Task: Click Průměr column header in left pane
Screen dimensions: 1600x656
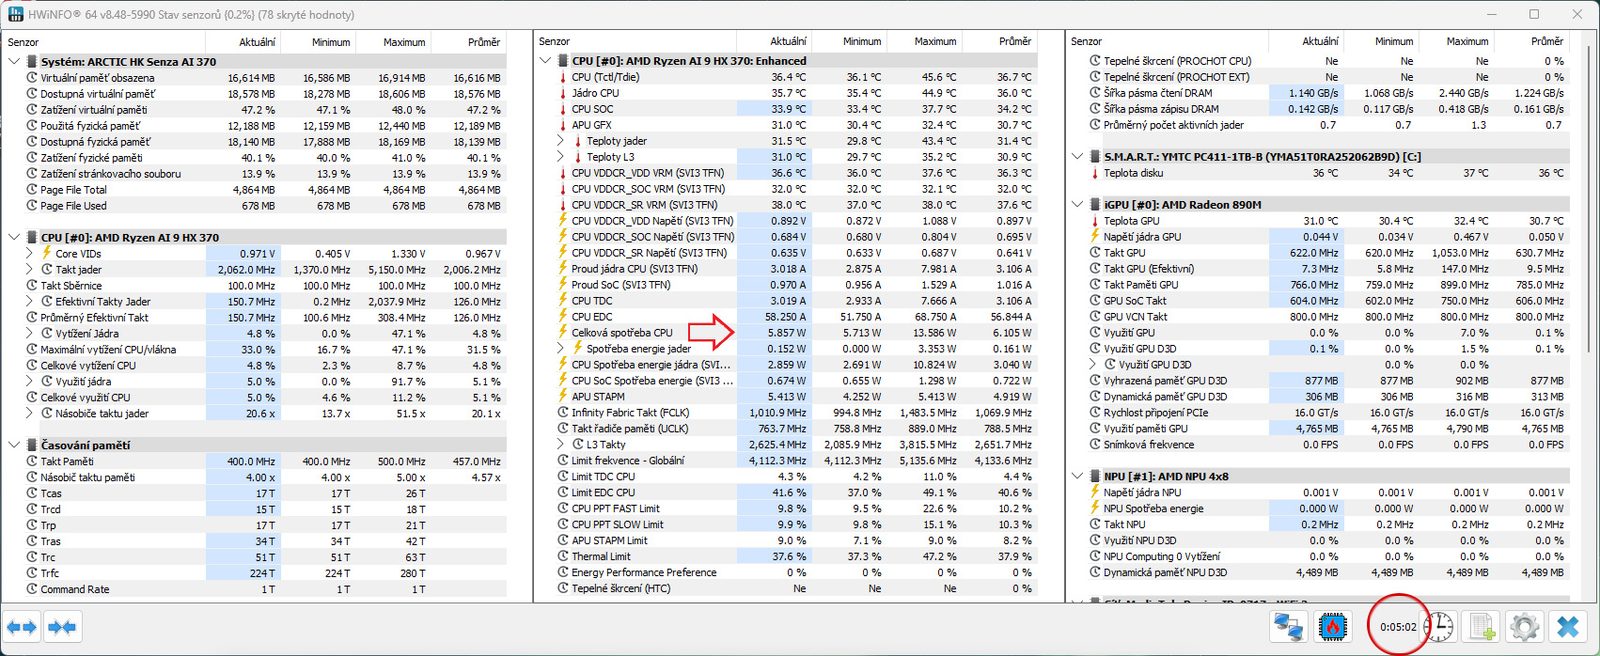Action: [469, 42]
